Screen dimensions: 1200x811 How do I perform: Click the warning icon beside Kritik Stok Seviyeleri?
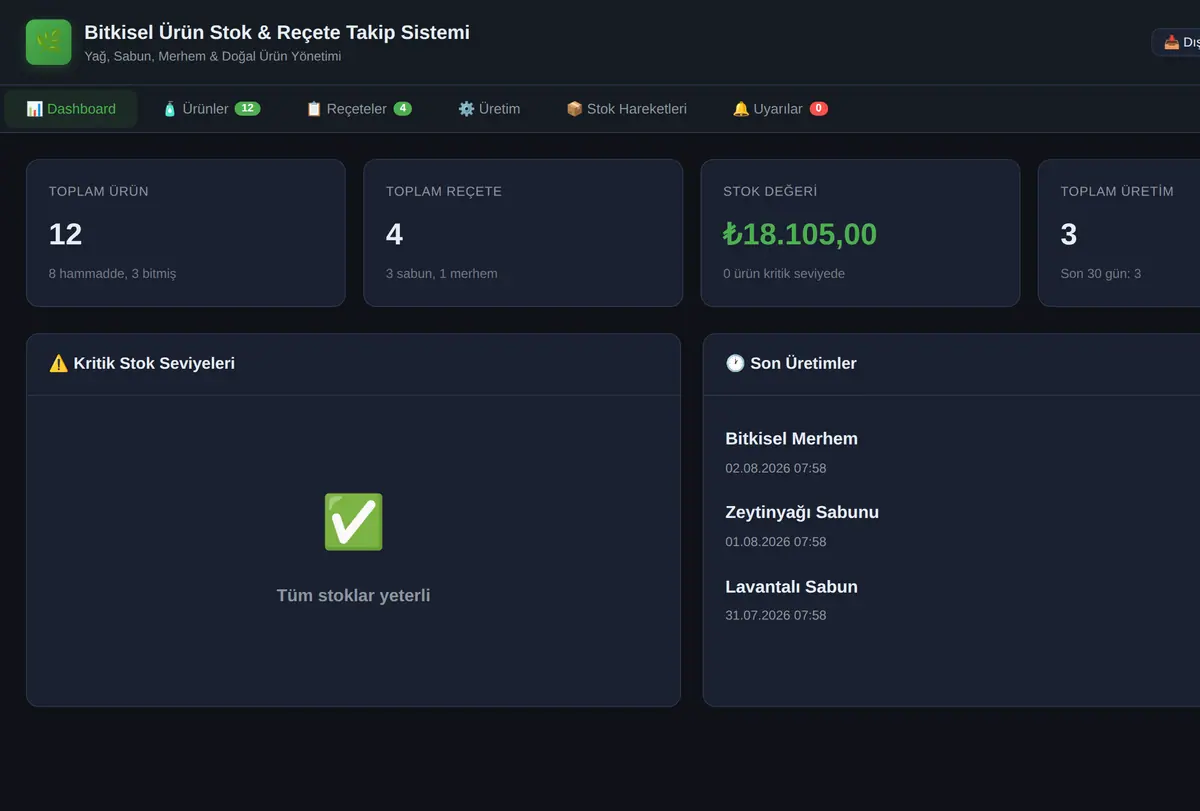59,363
